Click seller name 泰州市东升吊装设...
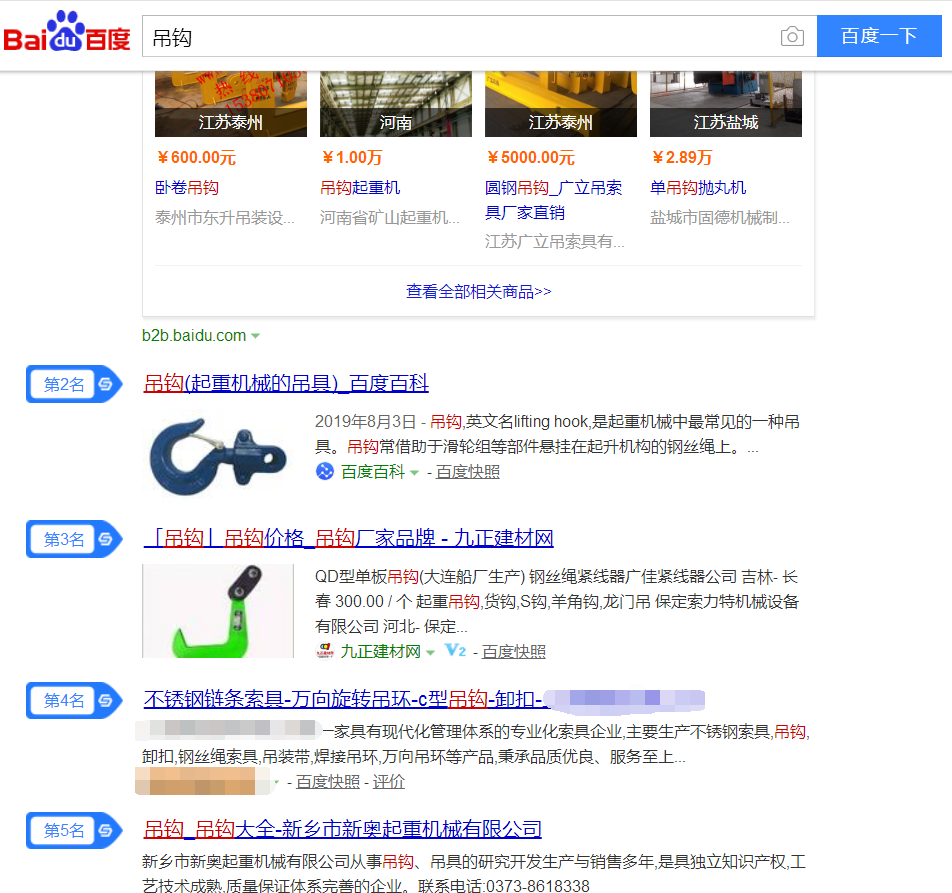 pos(225,217)
